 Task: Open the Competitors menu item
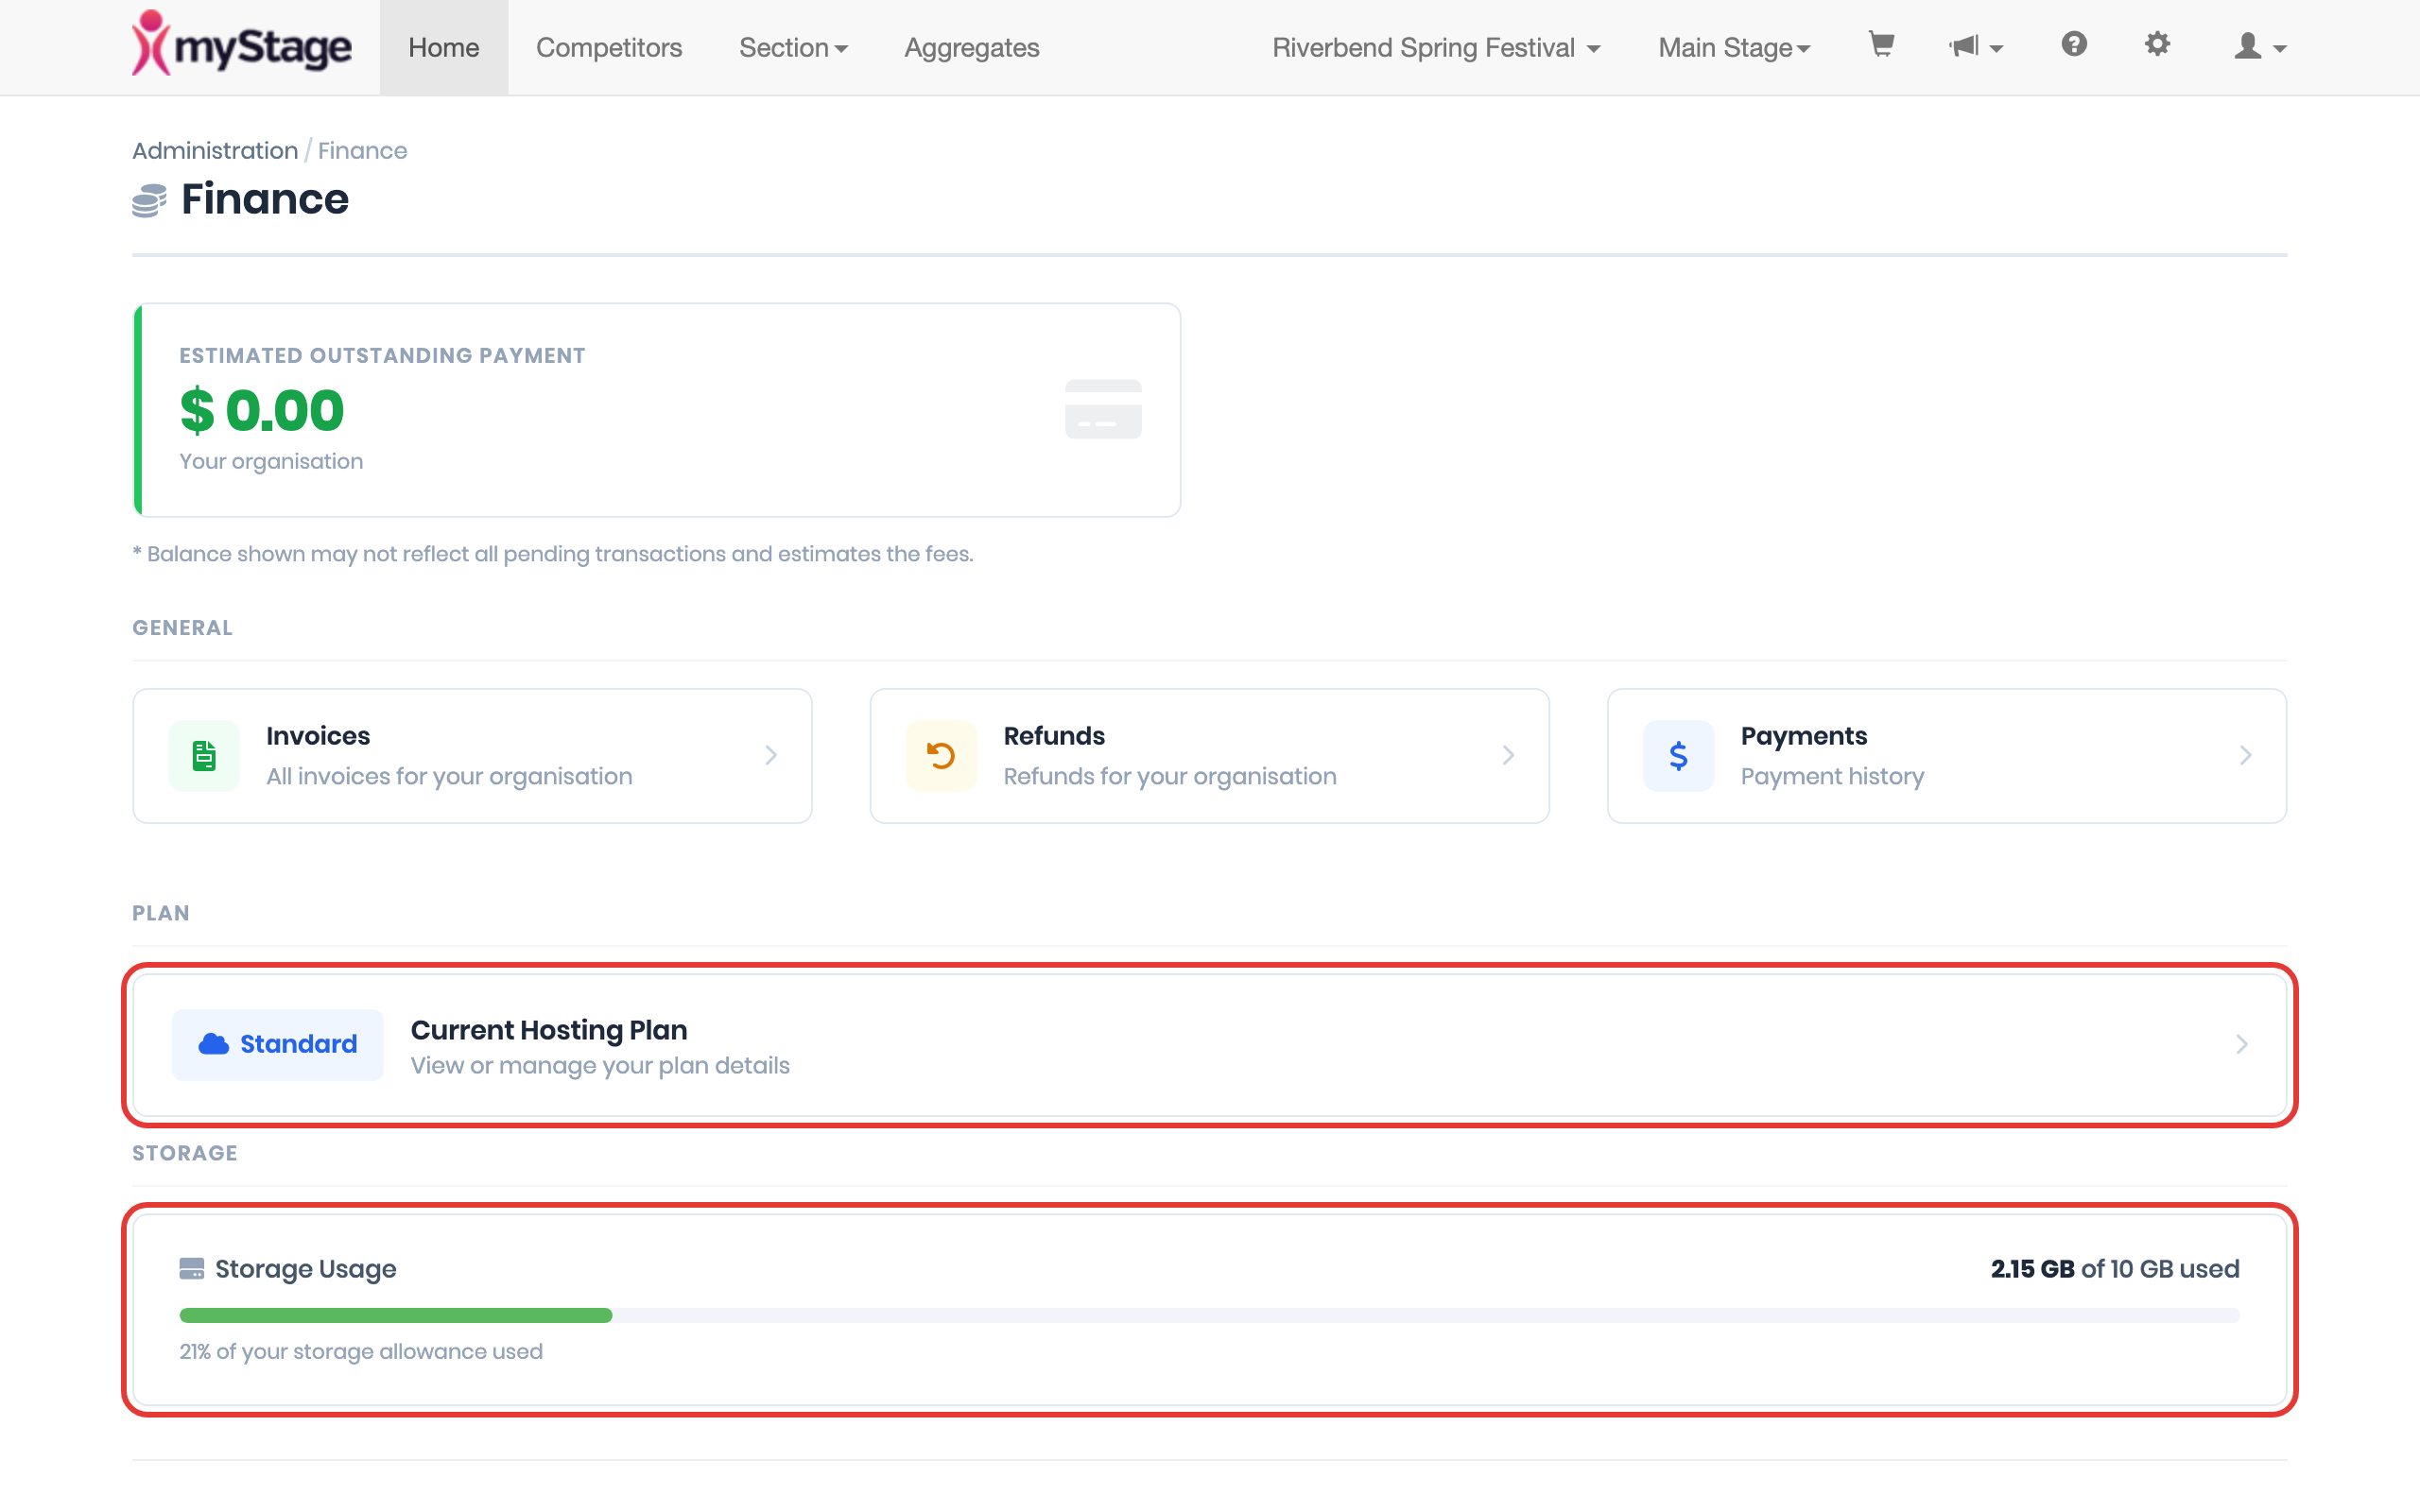click(609, 47)
